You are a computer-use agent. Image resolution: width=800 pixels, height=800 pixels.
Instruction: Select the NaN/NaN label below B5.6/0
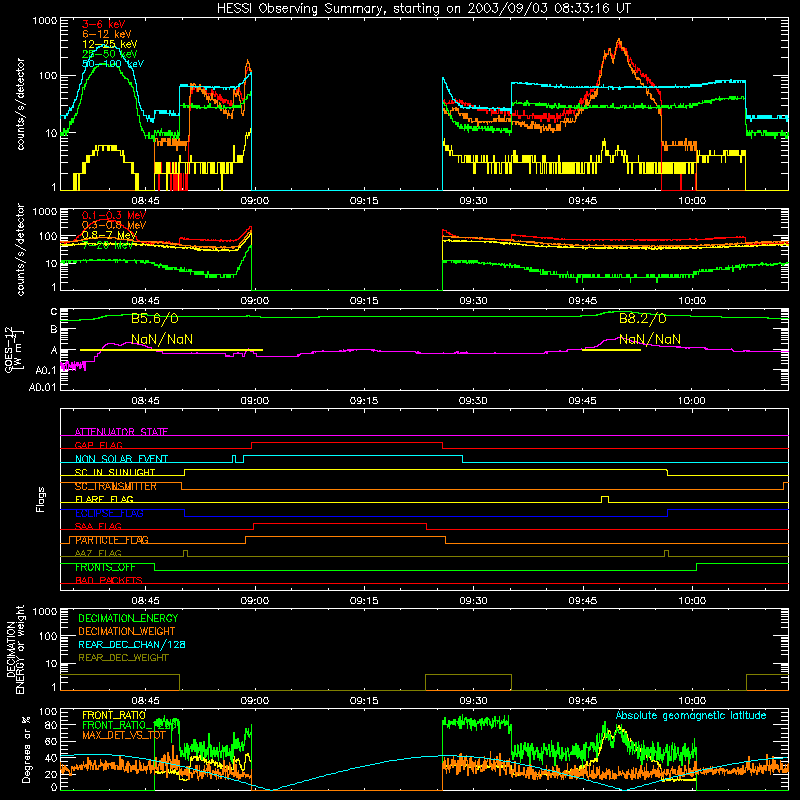click(162, 339)
